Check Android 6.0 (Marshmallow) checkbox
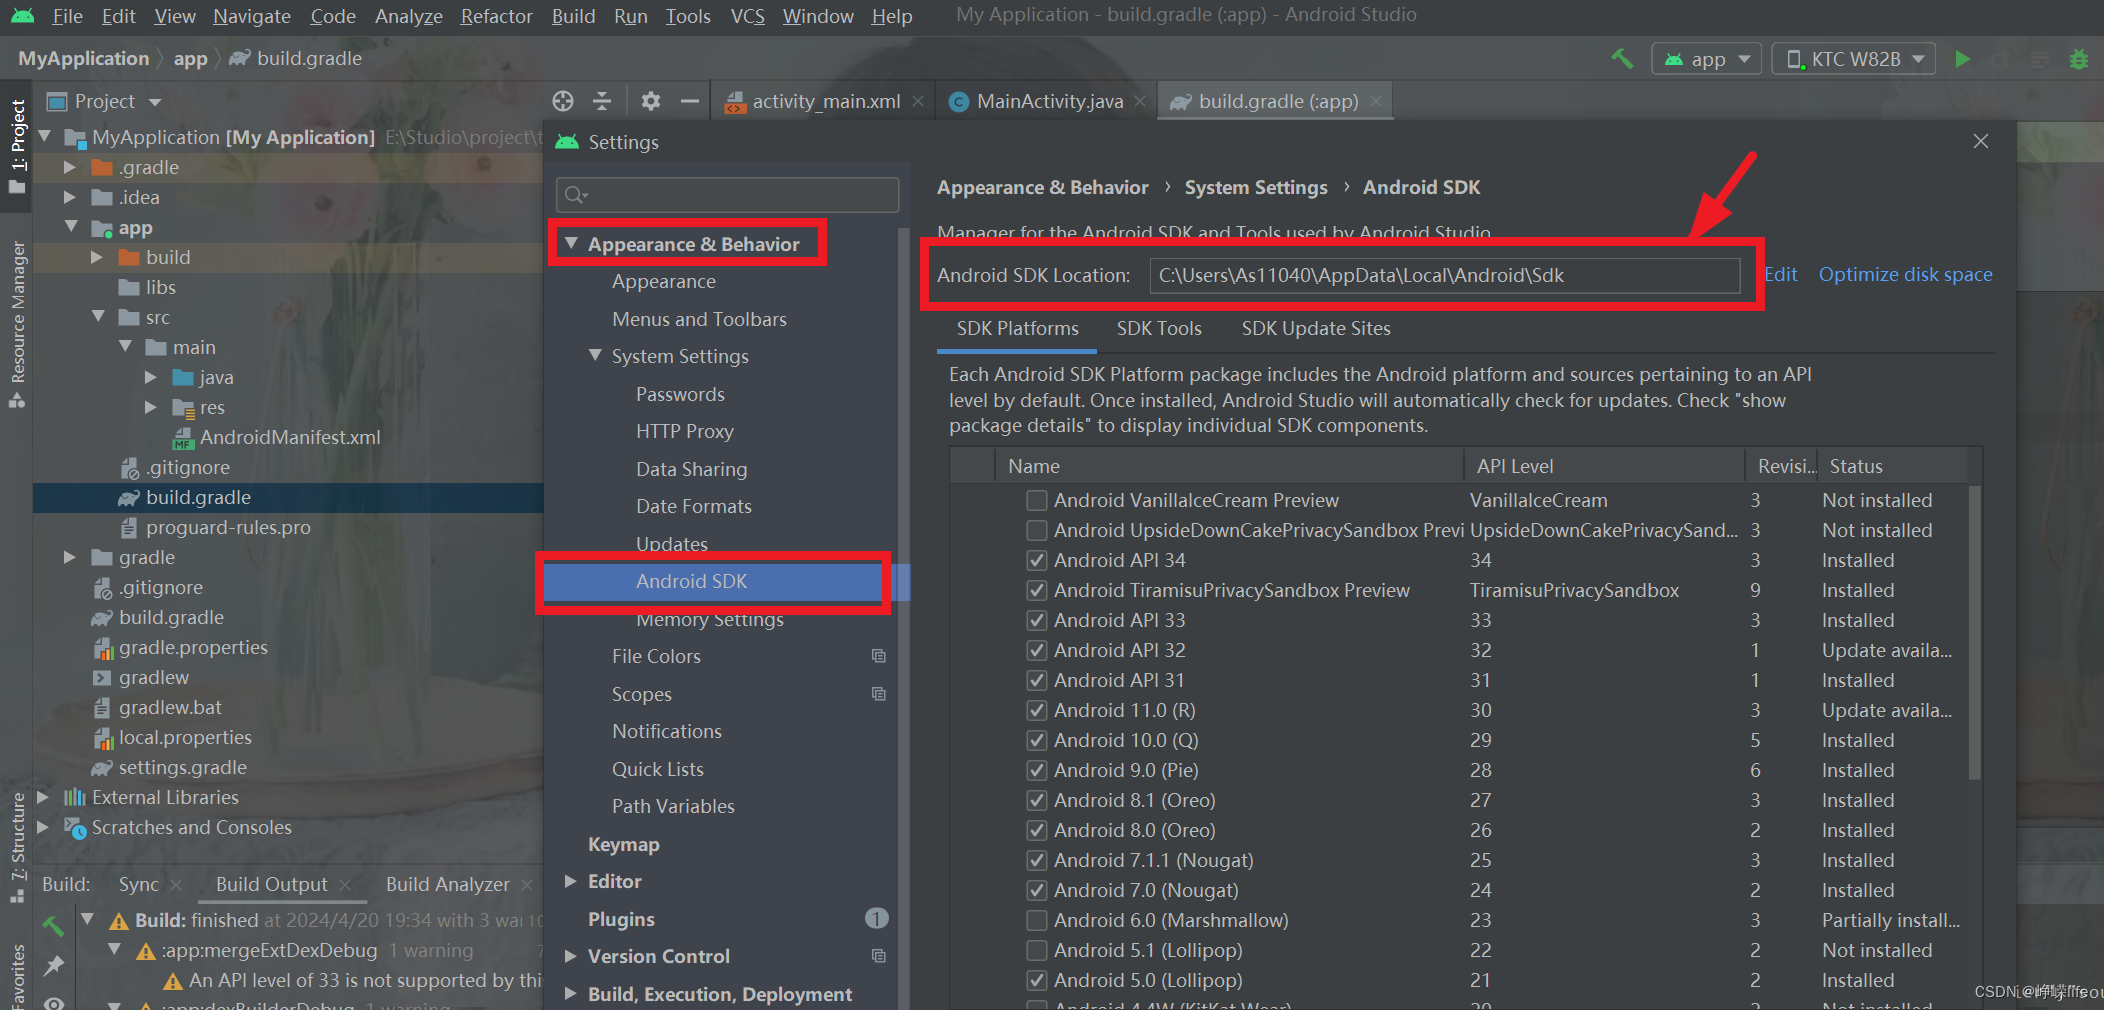Viewport: 2104px width, 1010px height. coord(1037,920)
